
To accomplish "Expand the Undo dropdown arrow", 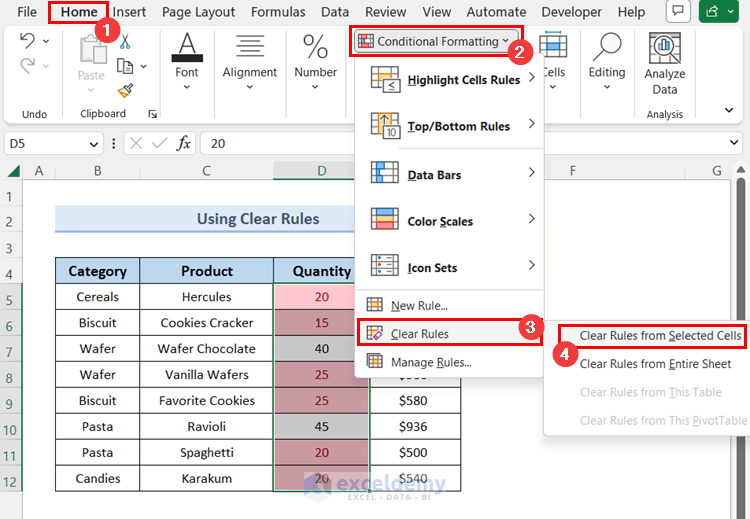I will [x=46, y=41].
